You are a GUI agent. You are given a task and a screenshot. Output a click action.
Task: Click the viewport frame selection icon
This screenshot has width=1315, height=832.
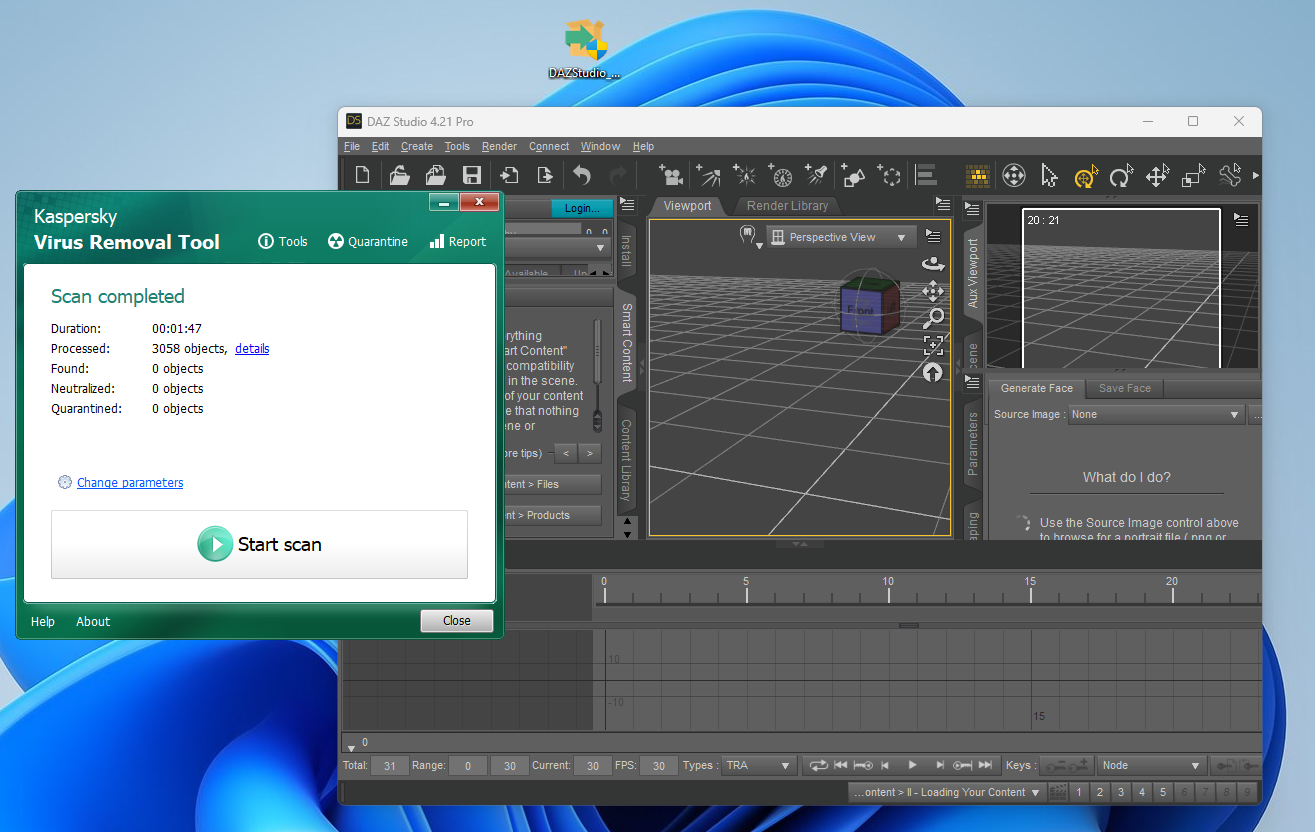point(933,345)
